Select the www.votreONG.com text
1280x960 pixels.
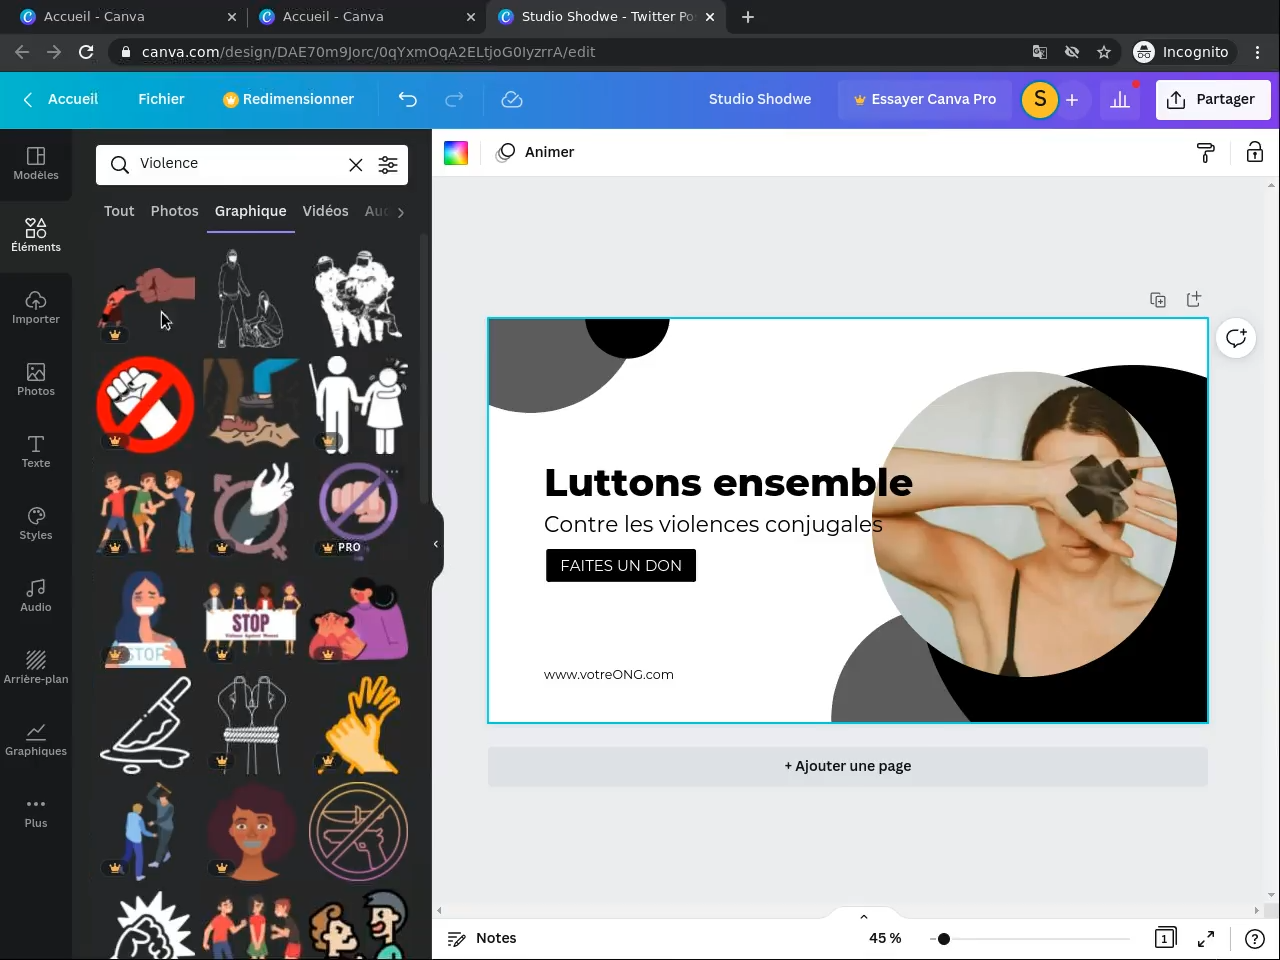click(x=609, y=675)
